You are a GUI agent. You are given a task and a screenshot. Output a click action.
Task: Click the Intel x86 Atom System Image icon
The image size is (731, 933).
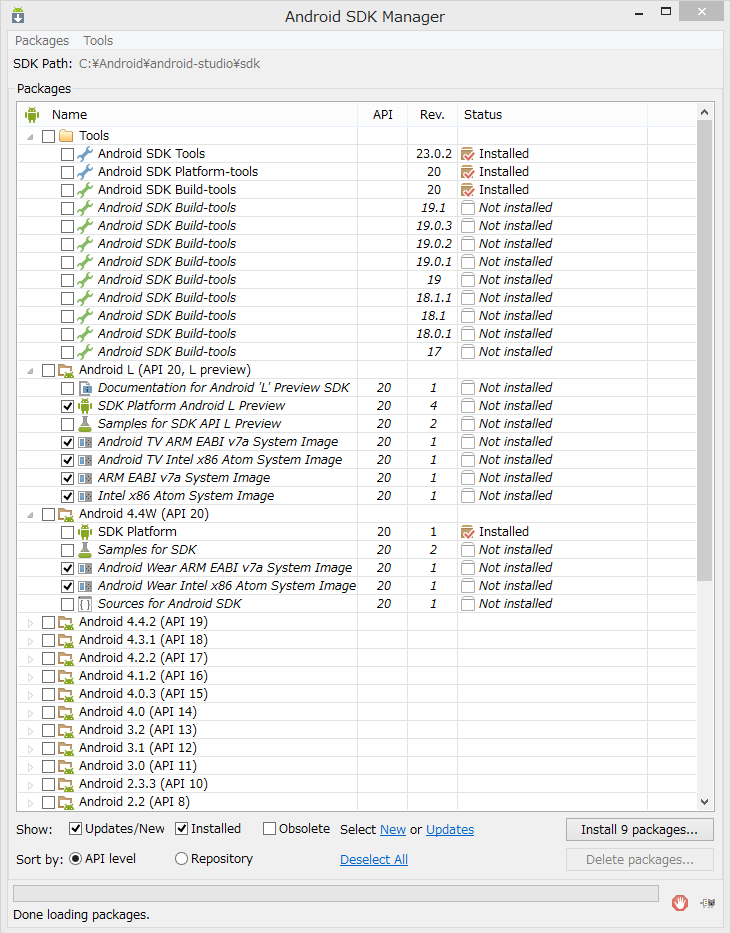[85, 496]
